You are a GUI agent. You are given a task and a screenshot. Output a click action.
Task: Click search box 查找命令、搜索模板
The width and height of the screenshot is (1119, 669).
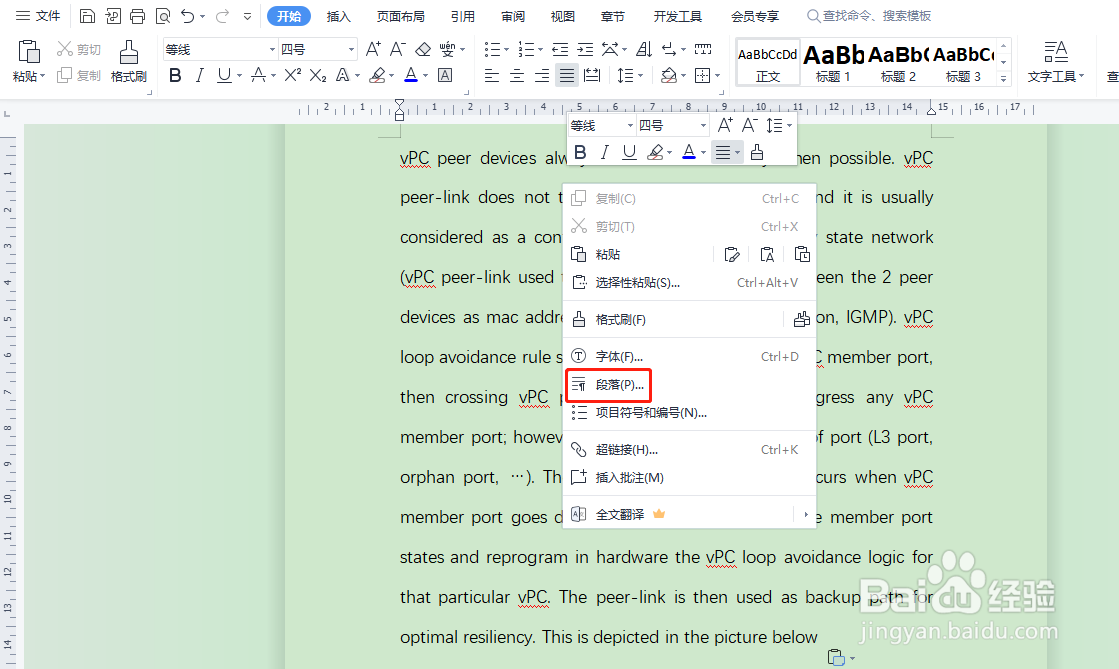tap(869, 16)
